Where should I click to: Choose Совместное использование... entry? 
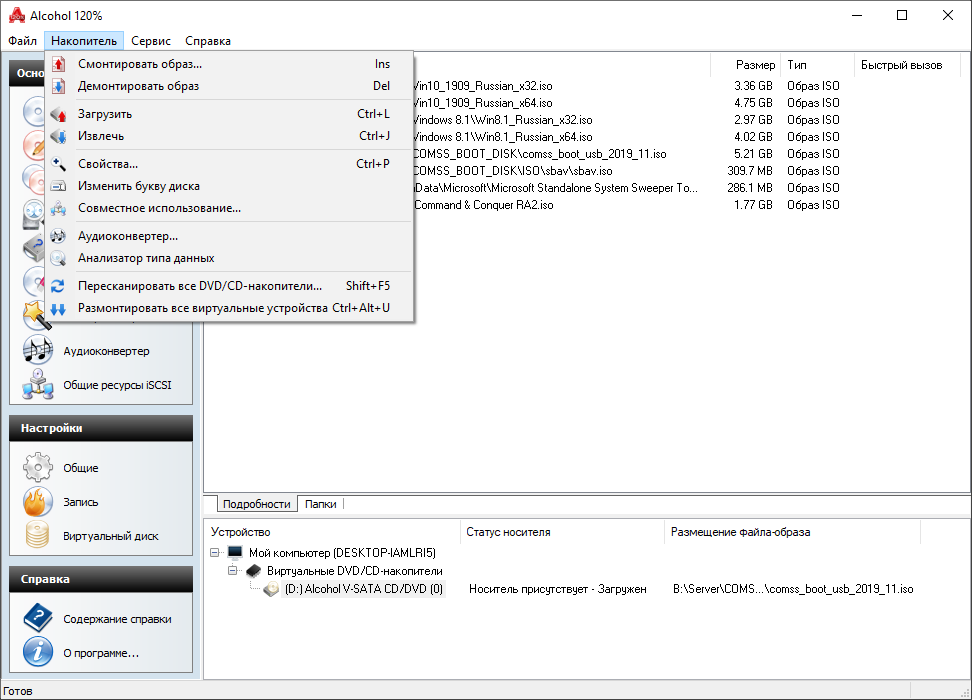[x=229, y=208]
